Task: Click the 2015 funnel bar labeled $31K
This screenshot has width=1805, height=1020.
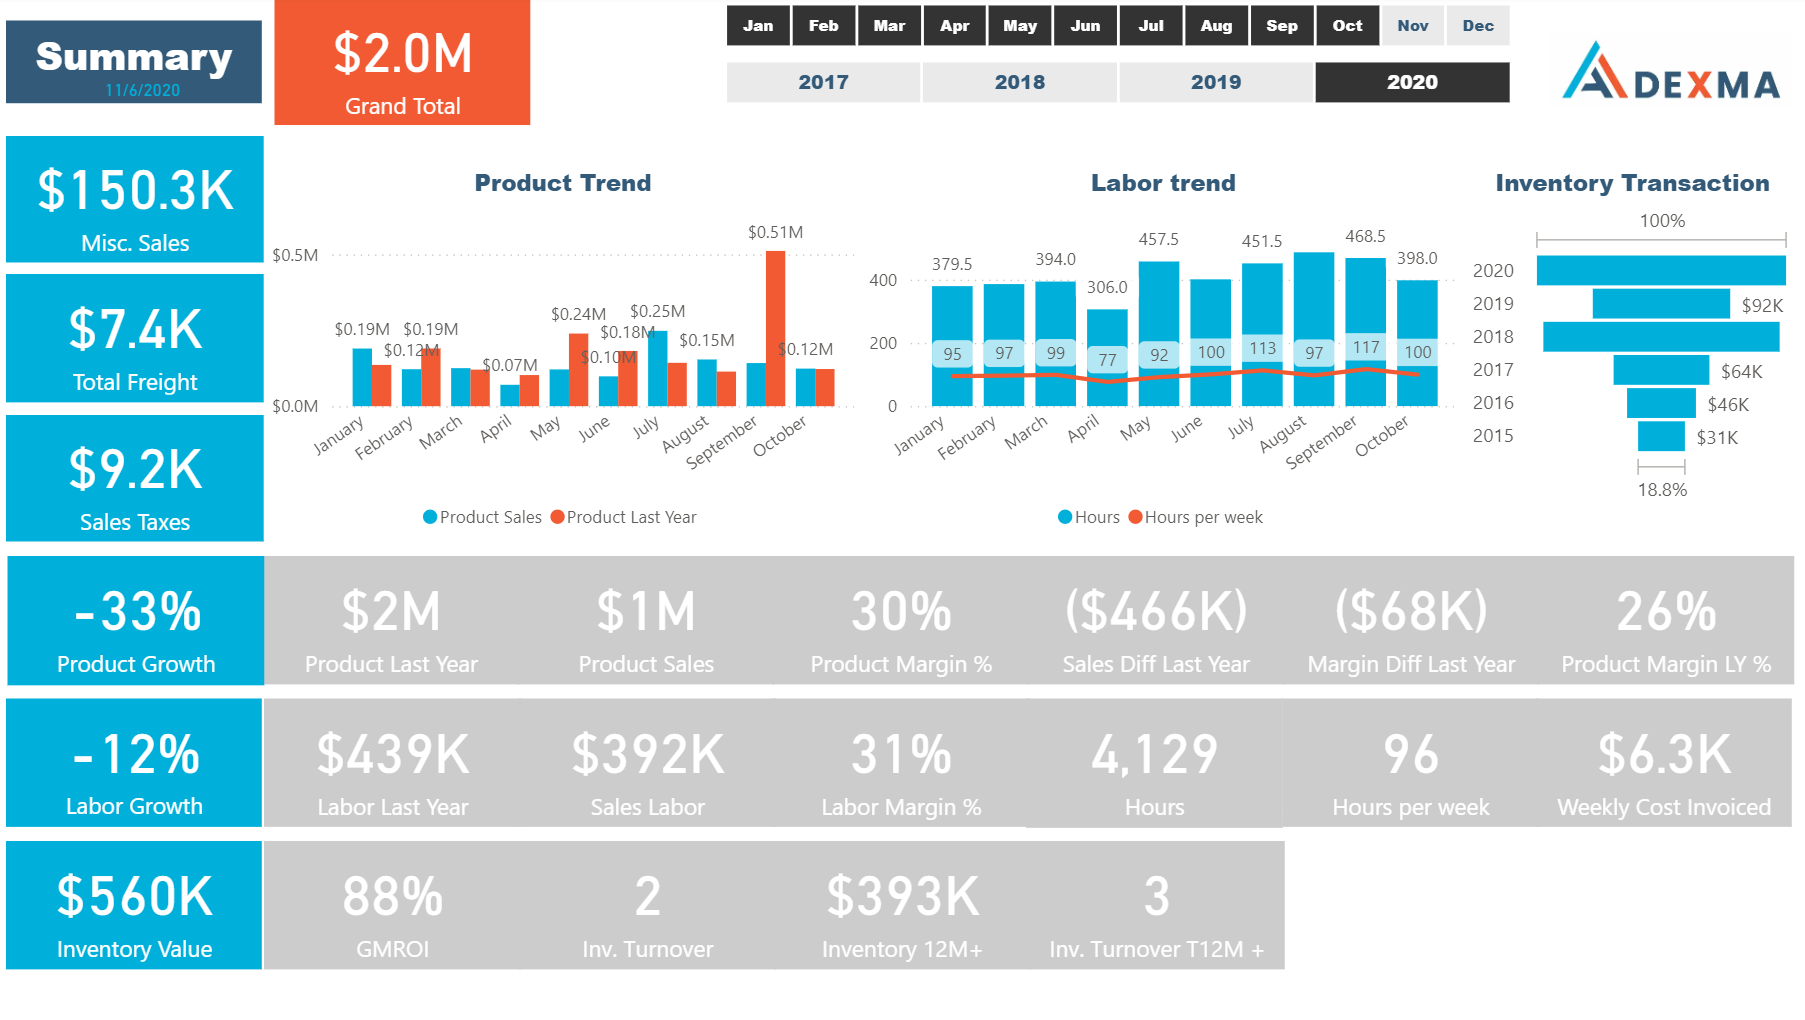Action: point(1661,436)
